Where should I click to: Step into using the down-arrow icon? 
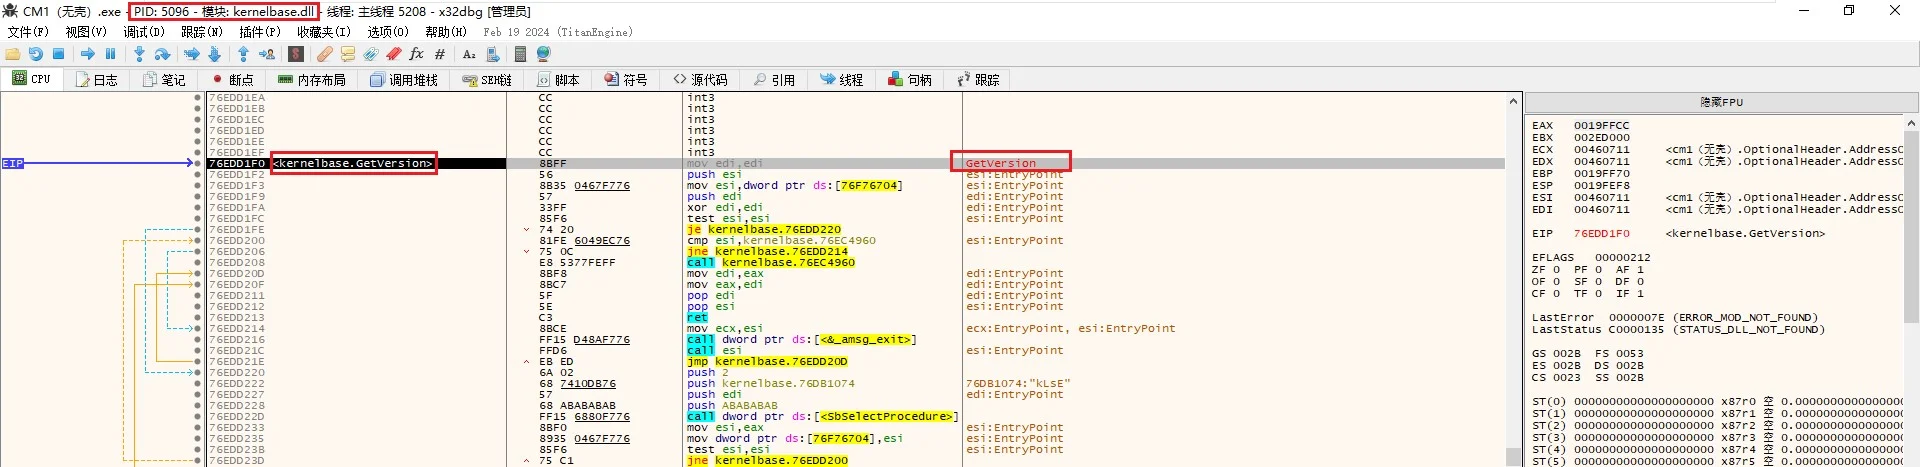coord(139,54)
